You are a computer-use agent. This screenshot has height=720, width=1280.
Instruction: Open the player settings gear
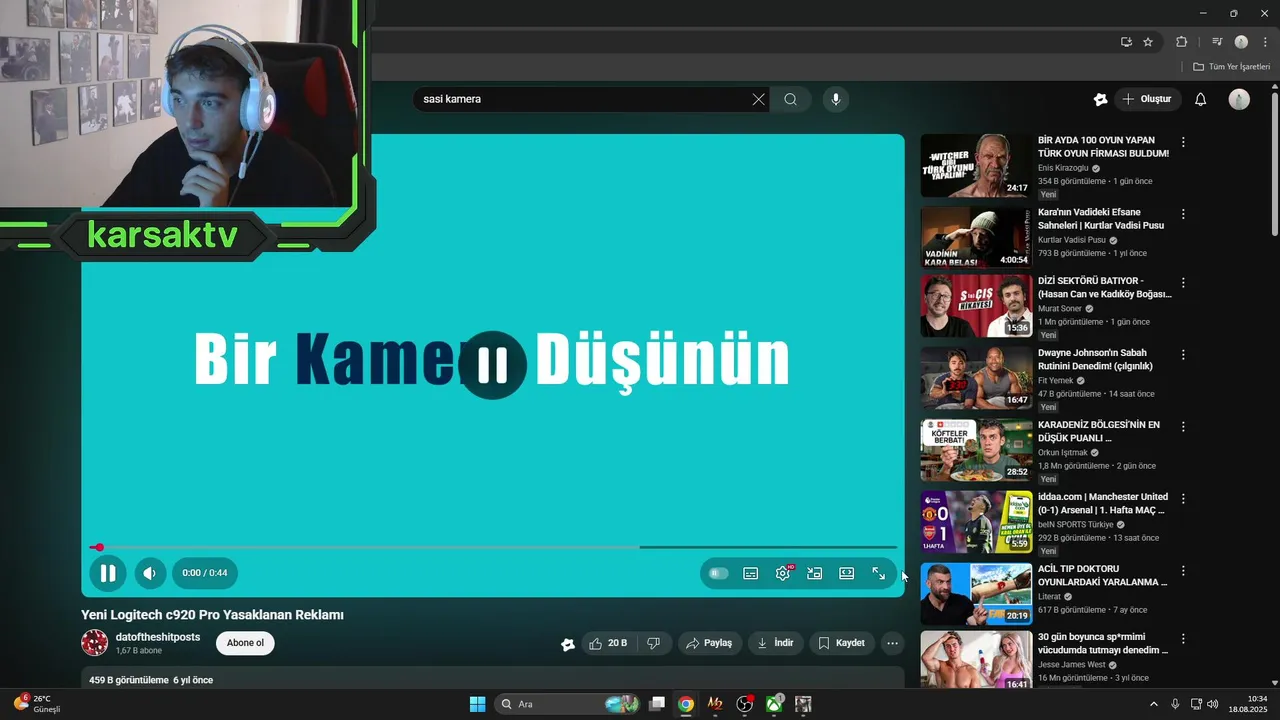[783, 573]
